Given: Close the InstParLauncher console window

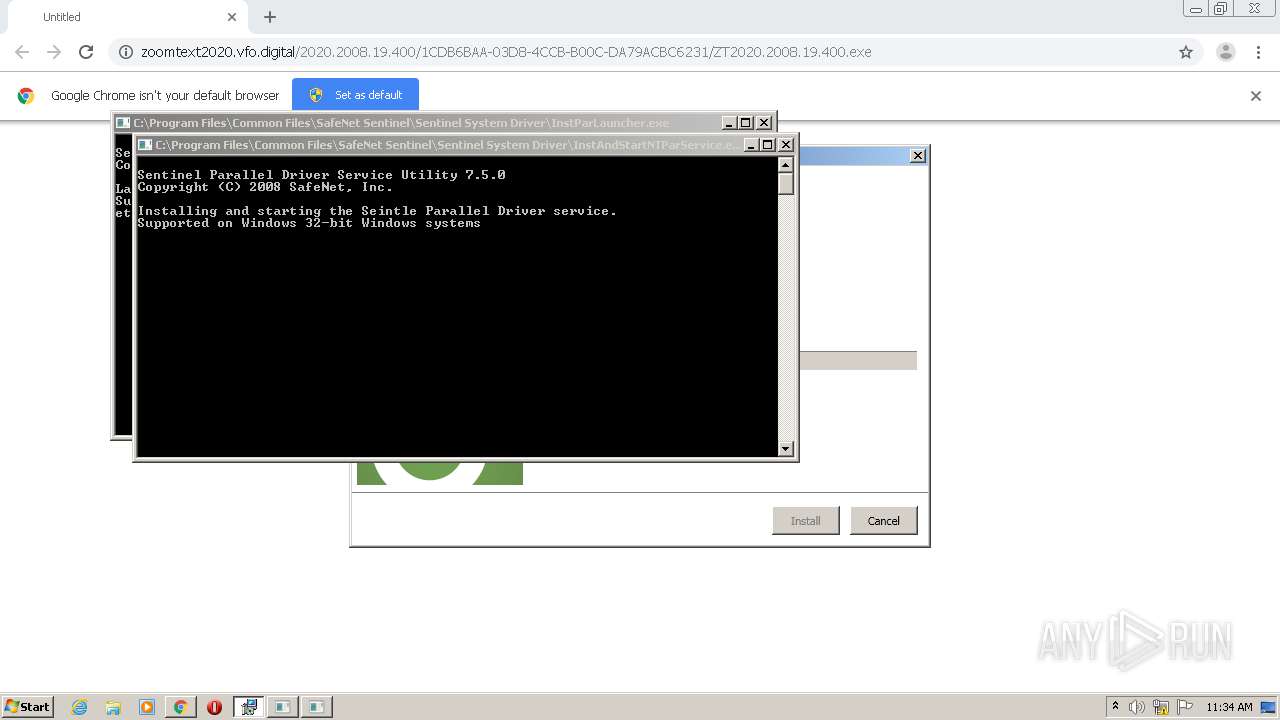Looking at the screenshot, I should [x=764, y=123].
